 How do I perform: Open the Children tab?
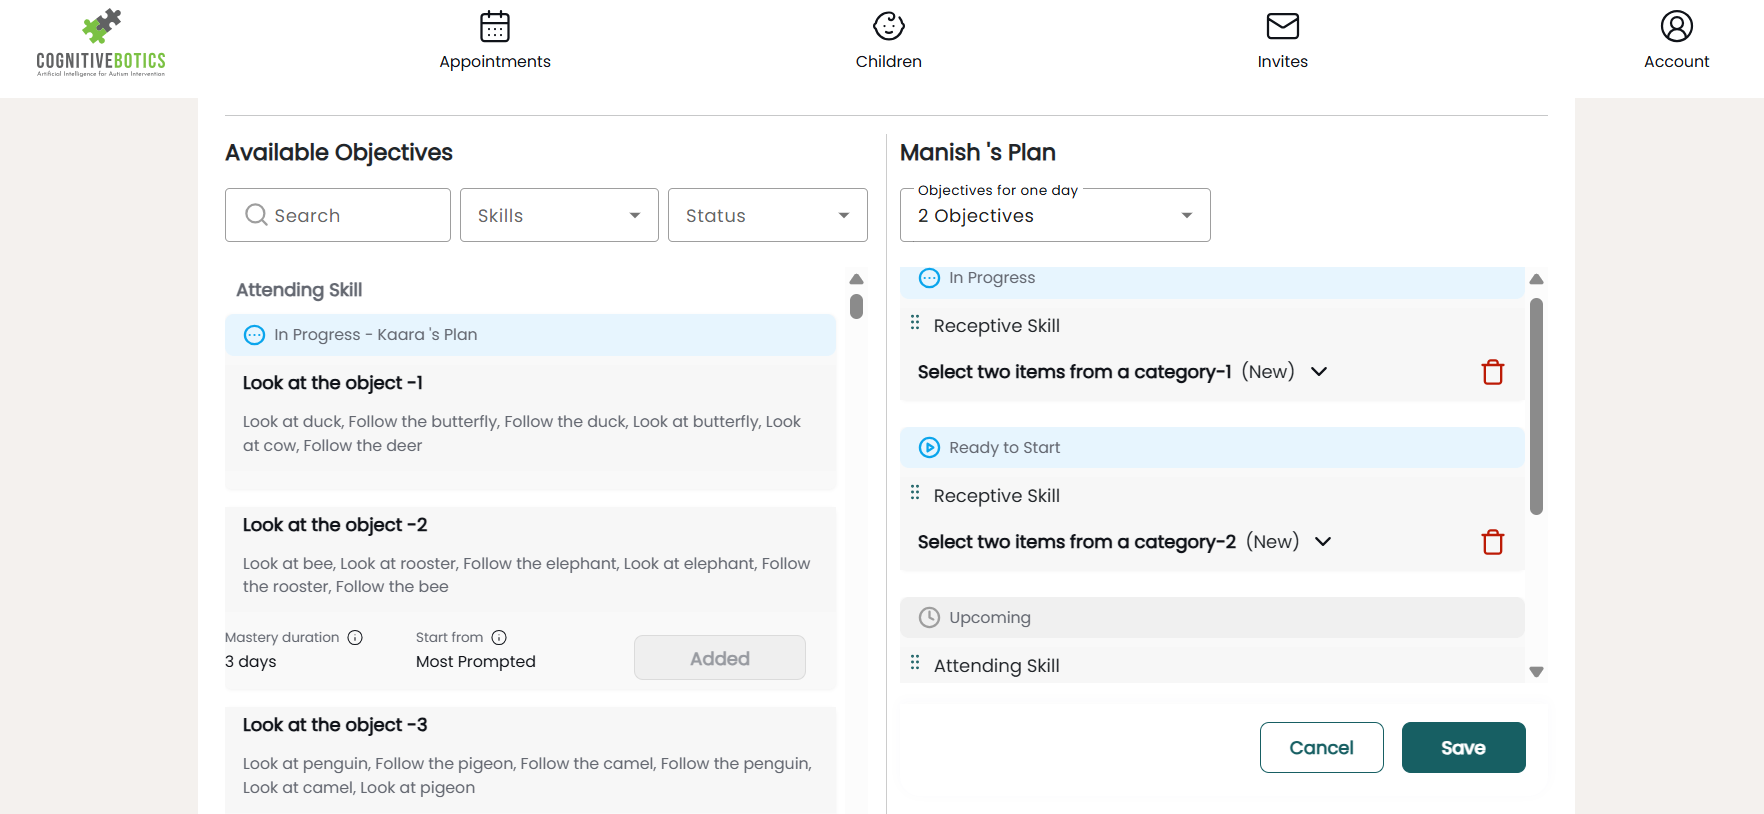[888, 41]
